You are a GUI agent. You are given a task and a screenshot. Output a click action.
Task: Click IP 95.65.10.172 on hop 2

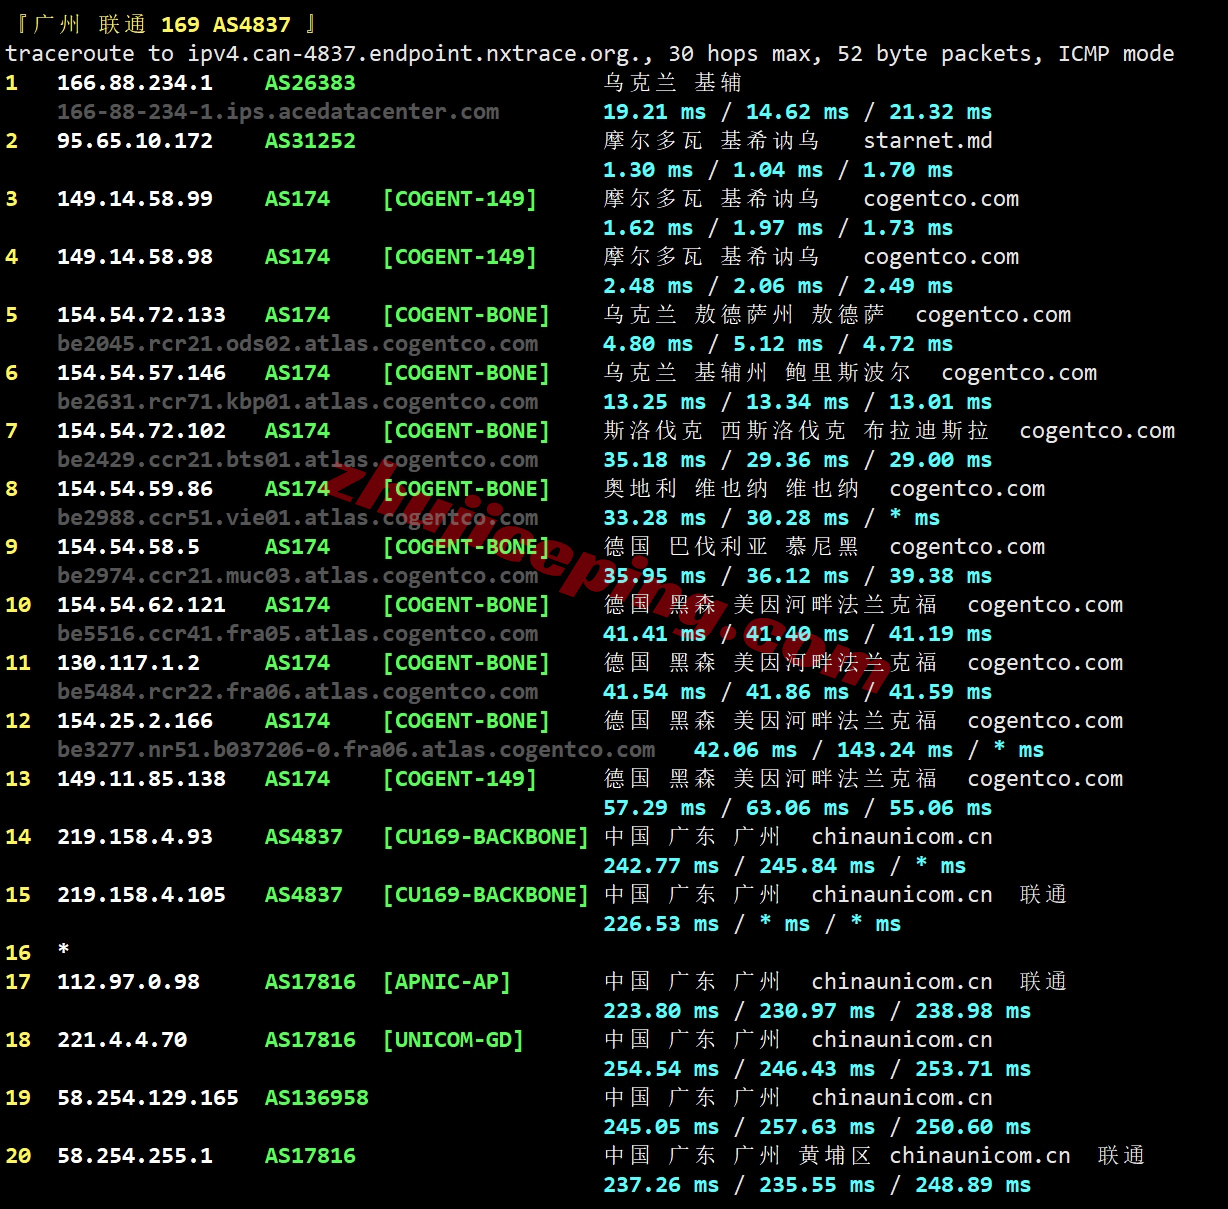pyautogui.click(x=135, y=141)
